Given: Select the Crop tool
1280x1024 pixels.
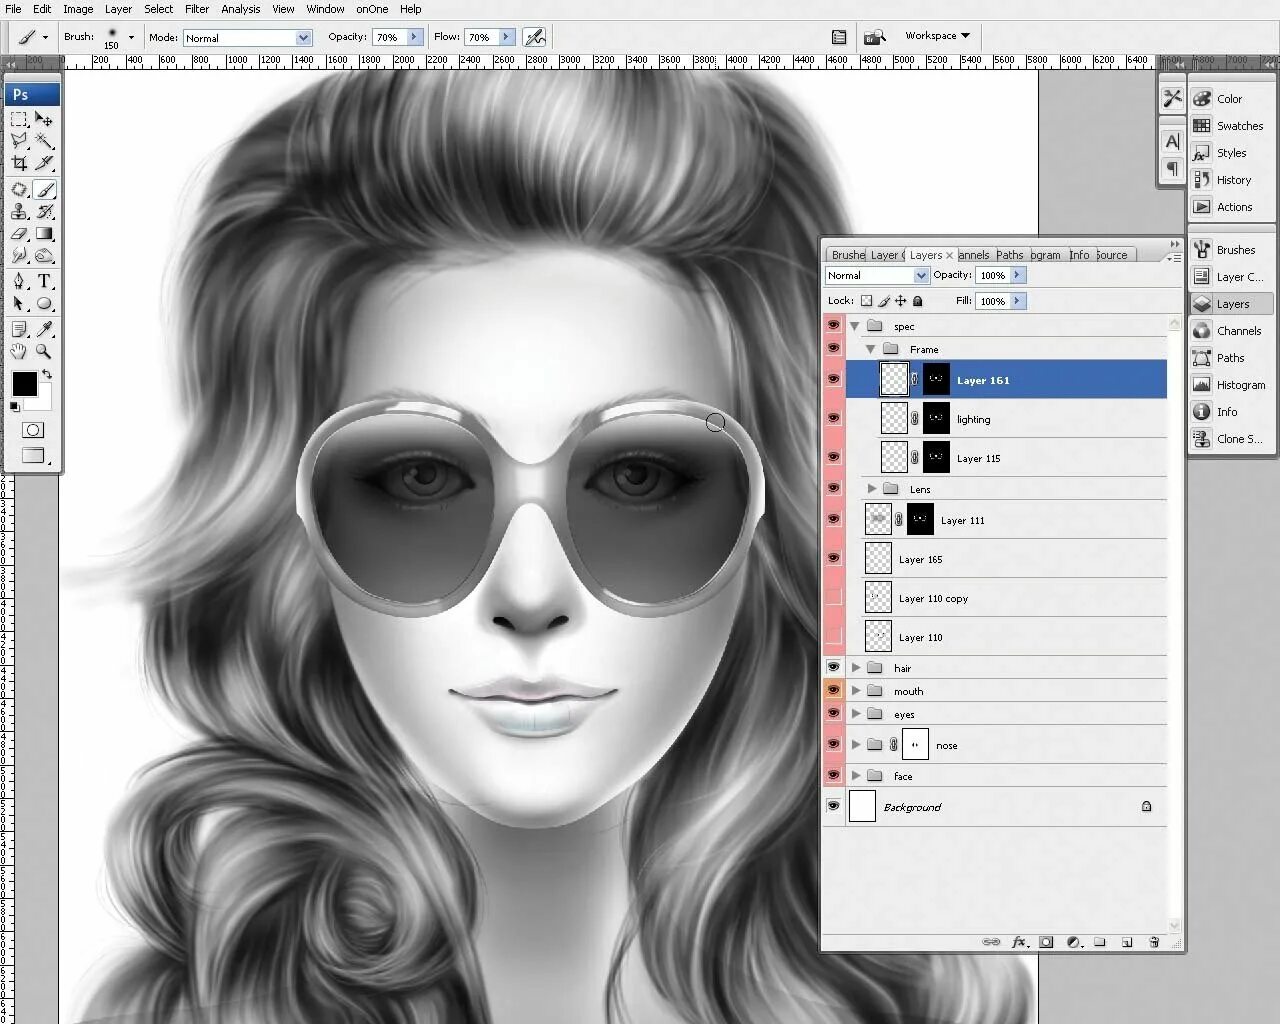Looking at the screenshot, I should point(19,163).
